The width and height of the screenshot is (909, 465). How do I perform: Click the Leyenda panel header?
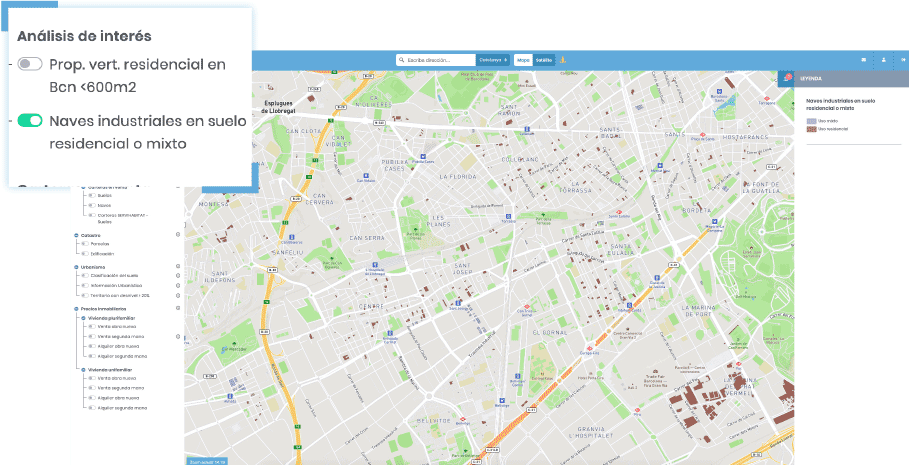point(852,78)
